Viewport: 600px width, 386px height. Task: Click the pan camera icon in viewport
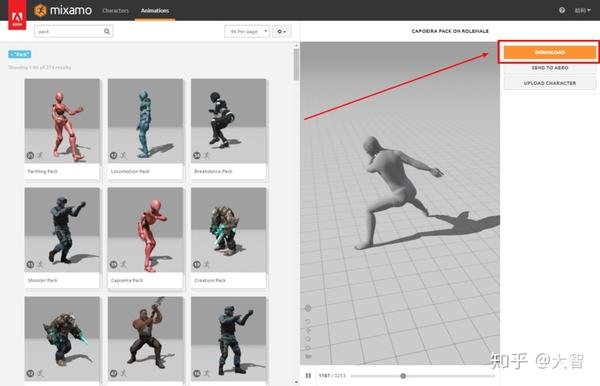(308, 330)
